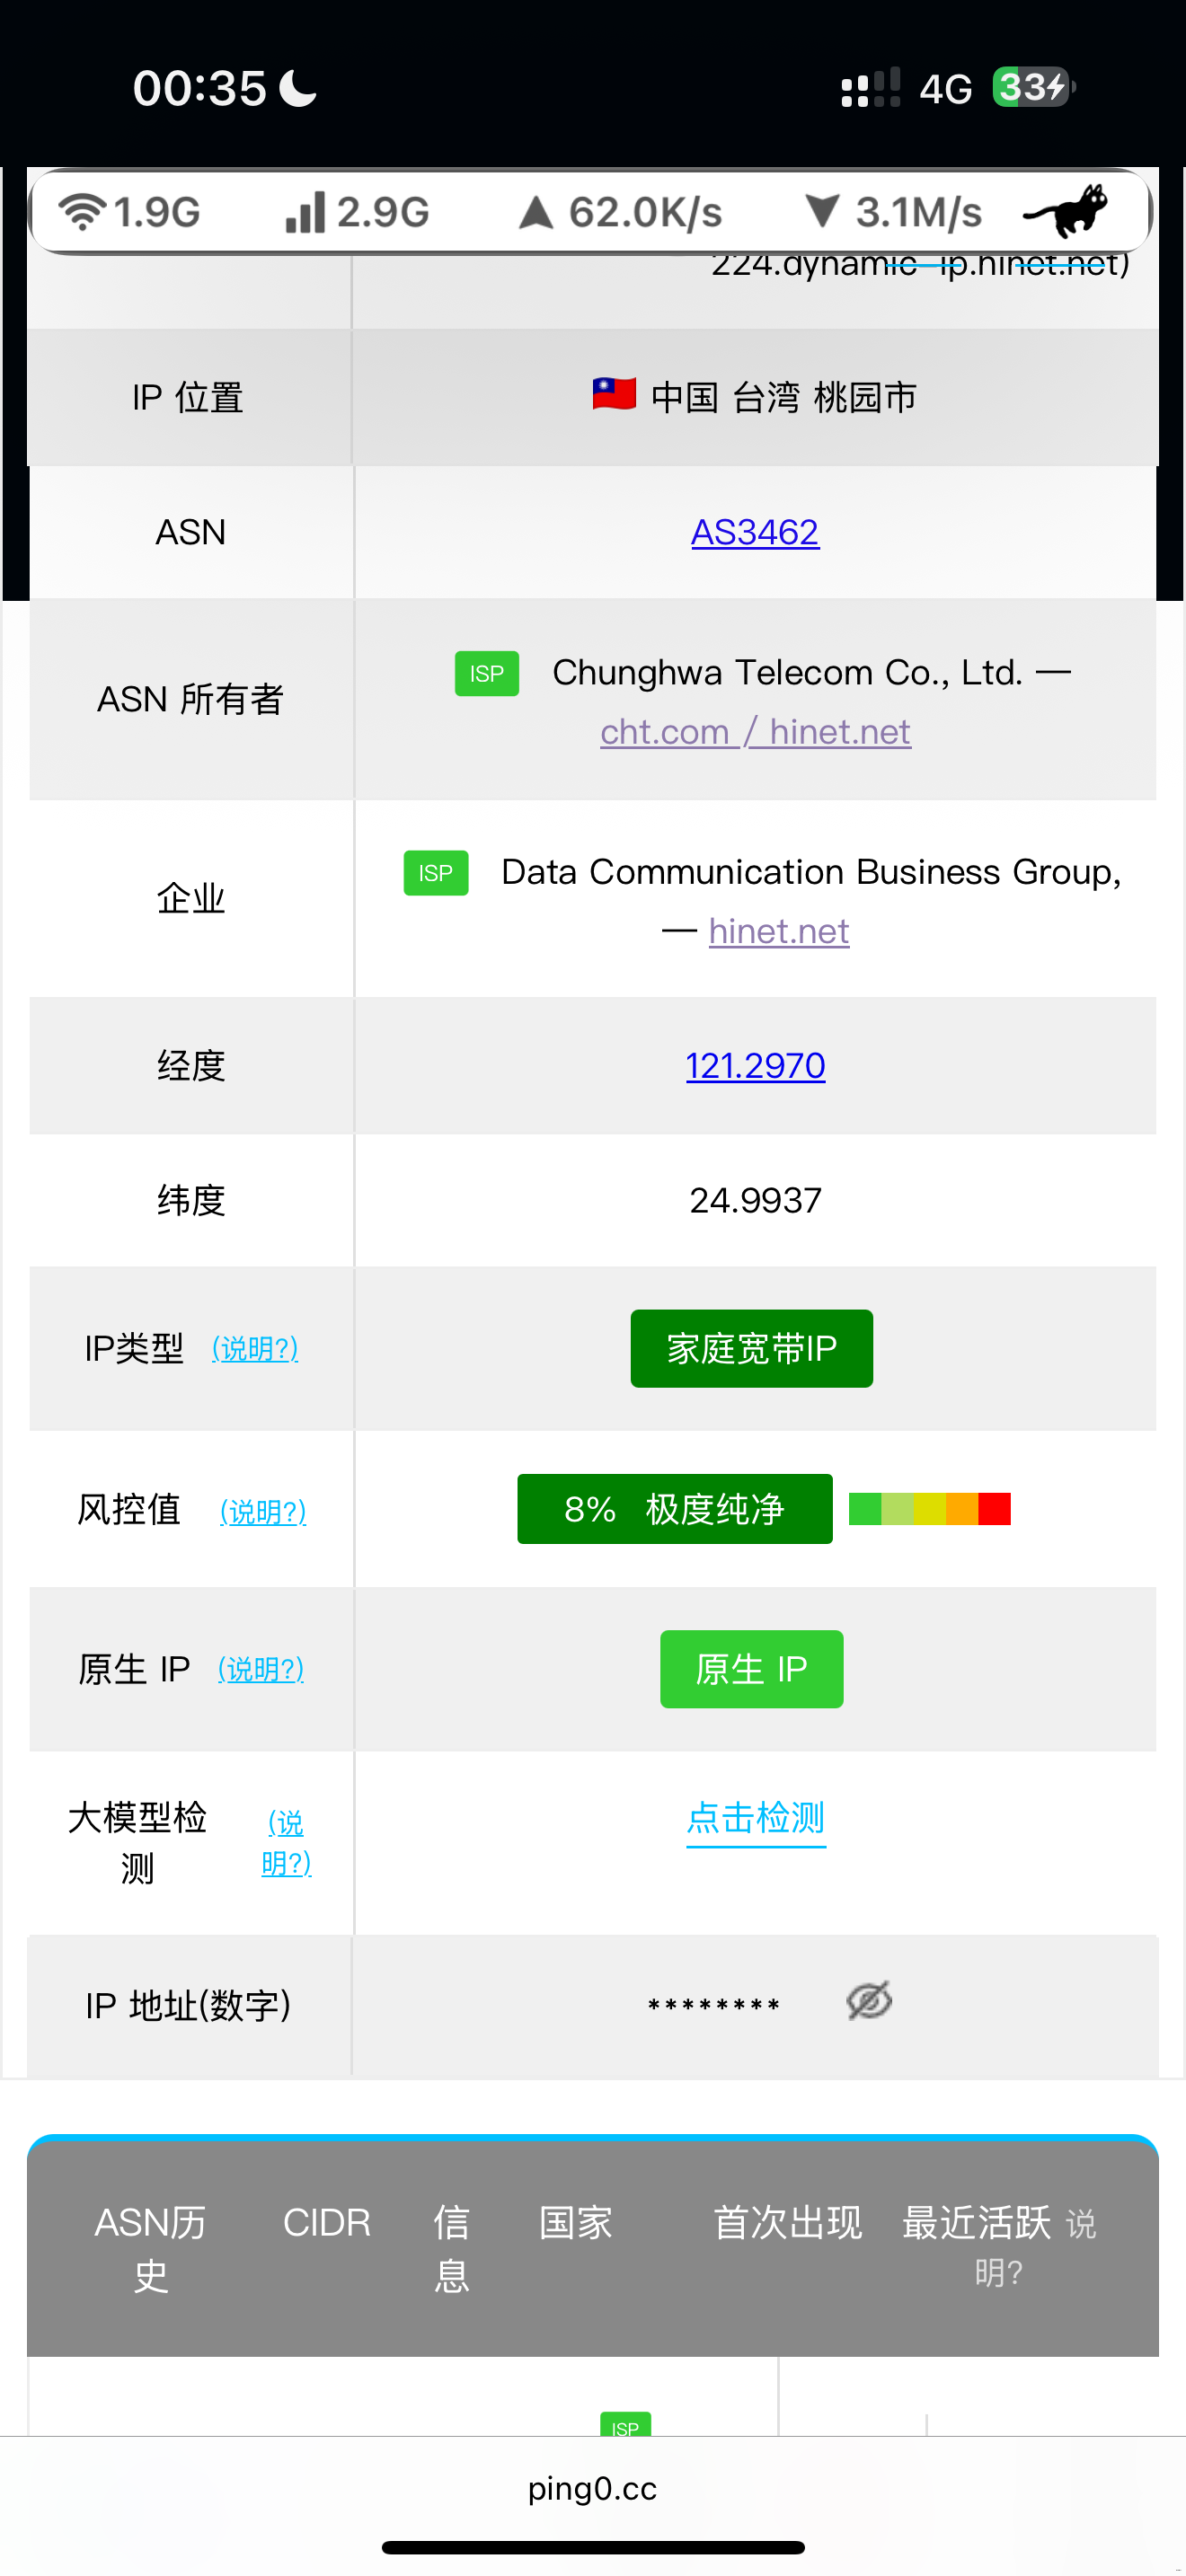1186x2576 pixels.
Task: Tap the cellular data bars icon
Action: coord(305,212)
